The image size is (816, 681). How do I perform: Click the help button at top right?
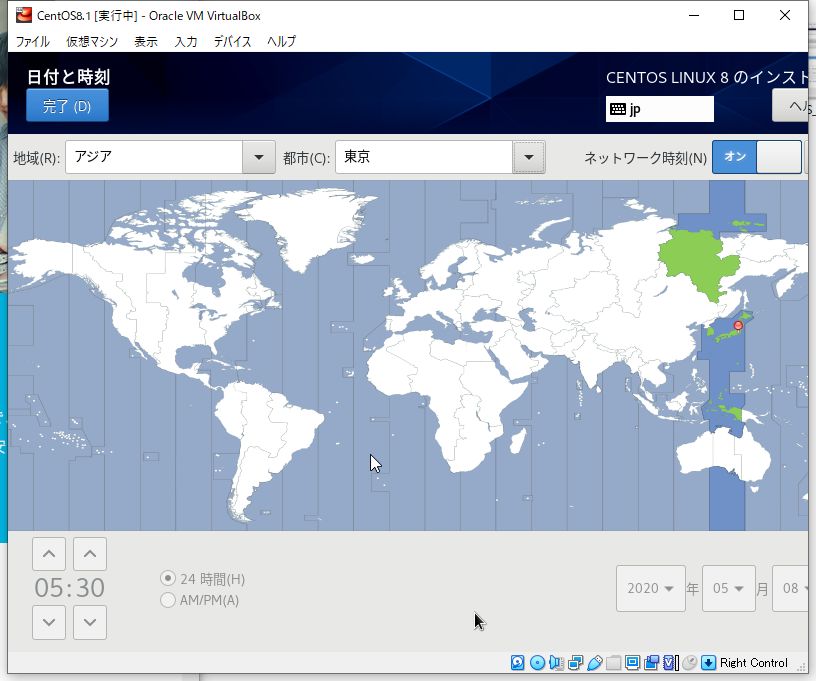click(x=791, y=106)
